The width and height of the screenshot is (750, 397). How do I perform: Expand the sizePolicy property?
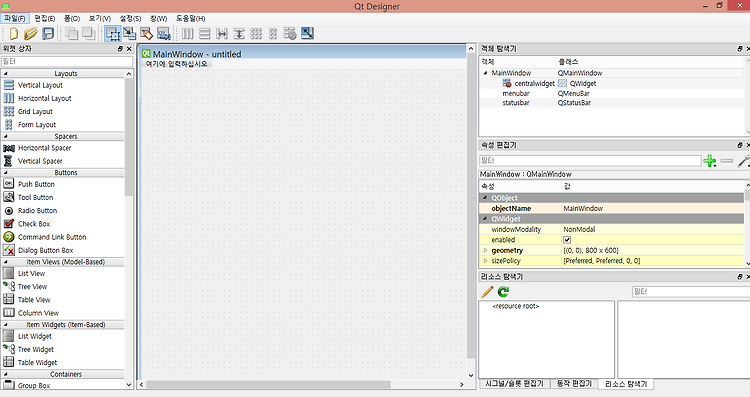[485, 261]
